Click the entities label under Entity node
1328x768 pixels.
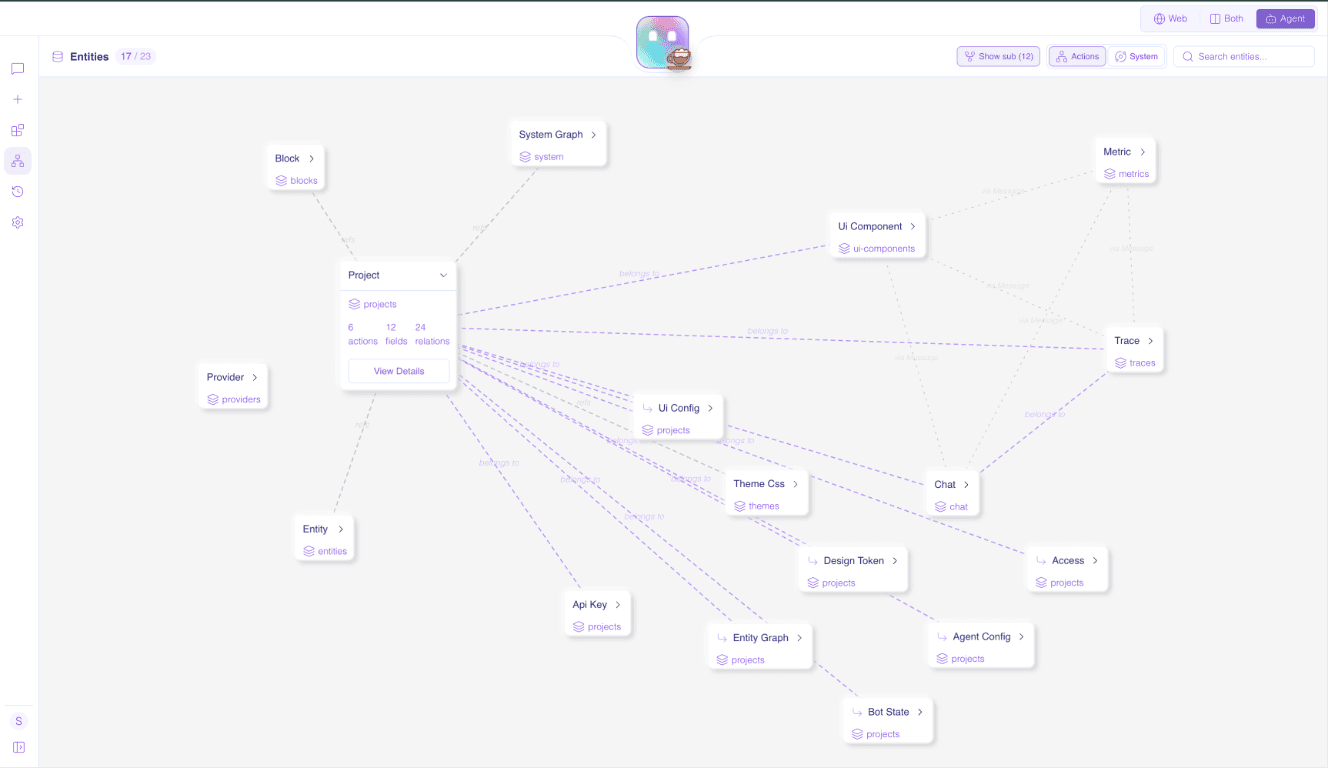click(x=332, y=552)
